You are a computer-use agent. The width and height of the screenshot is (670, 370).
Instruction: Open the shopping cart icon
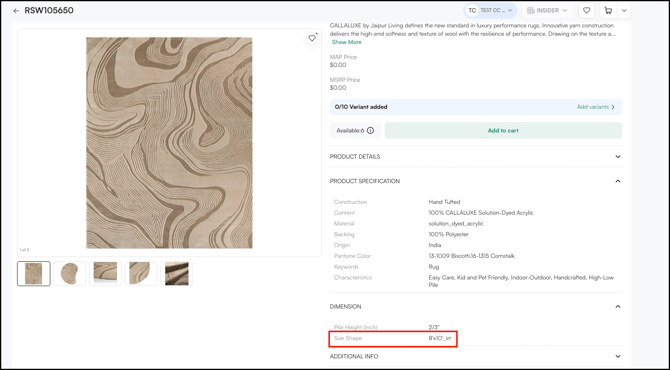pyautogui.click(x=608, y=10)
